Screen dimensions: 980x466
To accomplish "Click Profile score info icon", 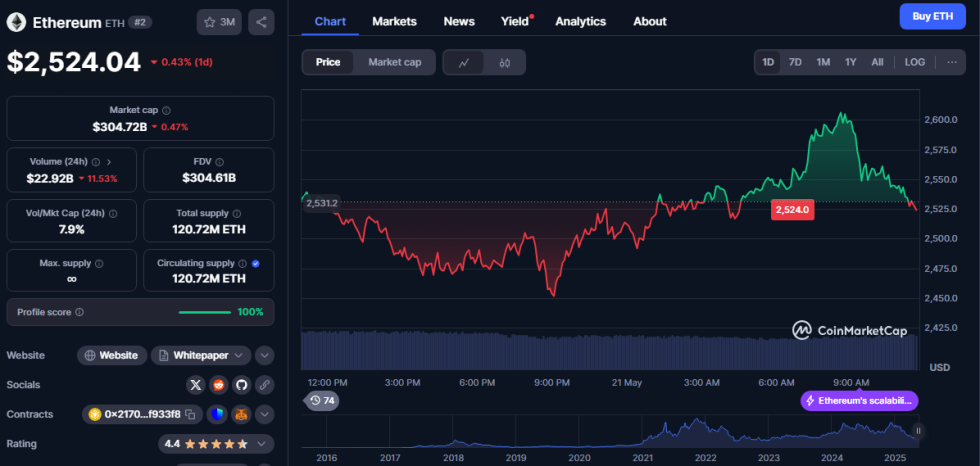I will point(79,312).
